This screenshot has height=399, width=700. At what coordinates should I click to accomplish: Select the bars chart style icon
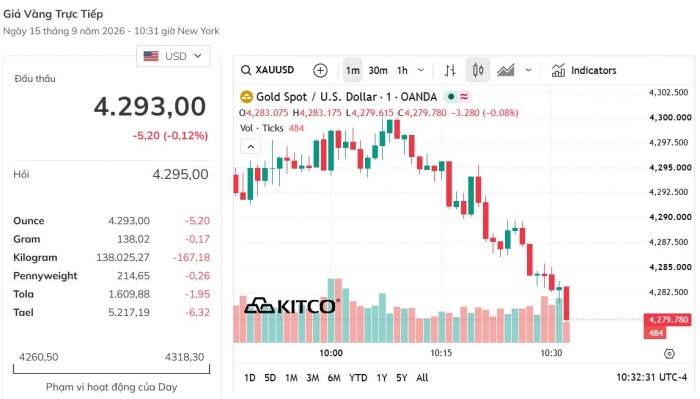450,70
